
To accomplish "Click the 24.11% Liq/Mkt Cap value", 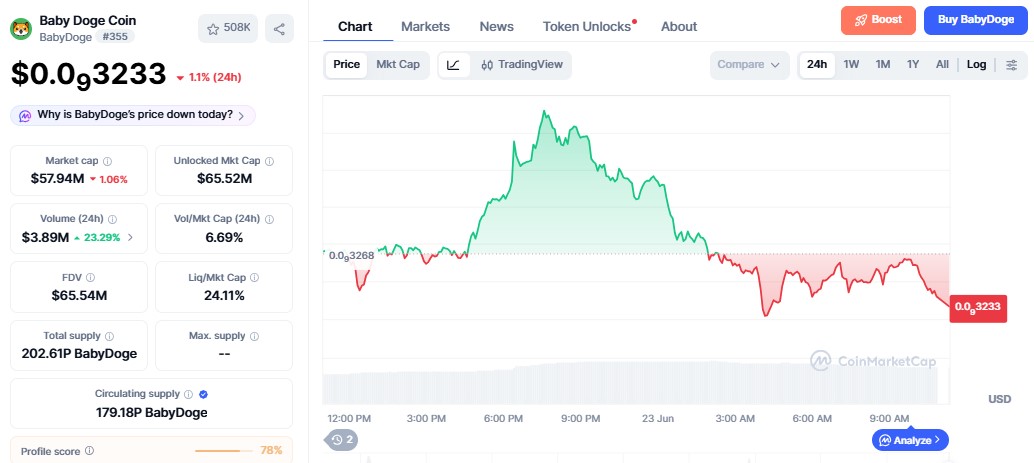I will click(224, 295).
